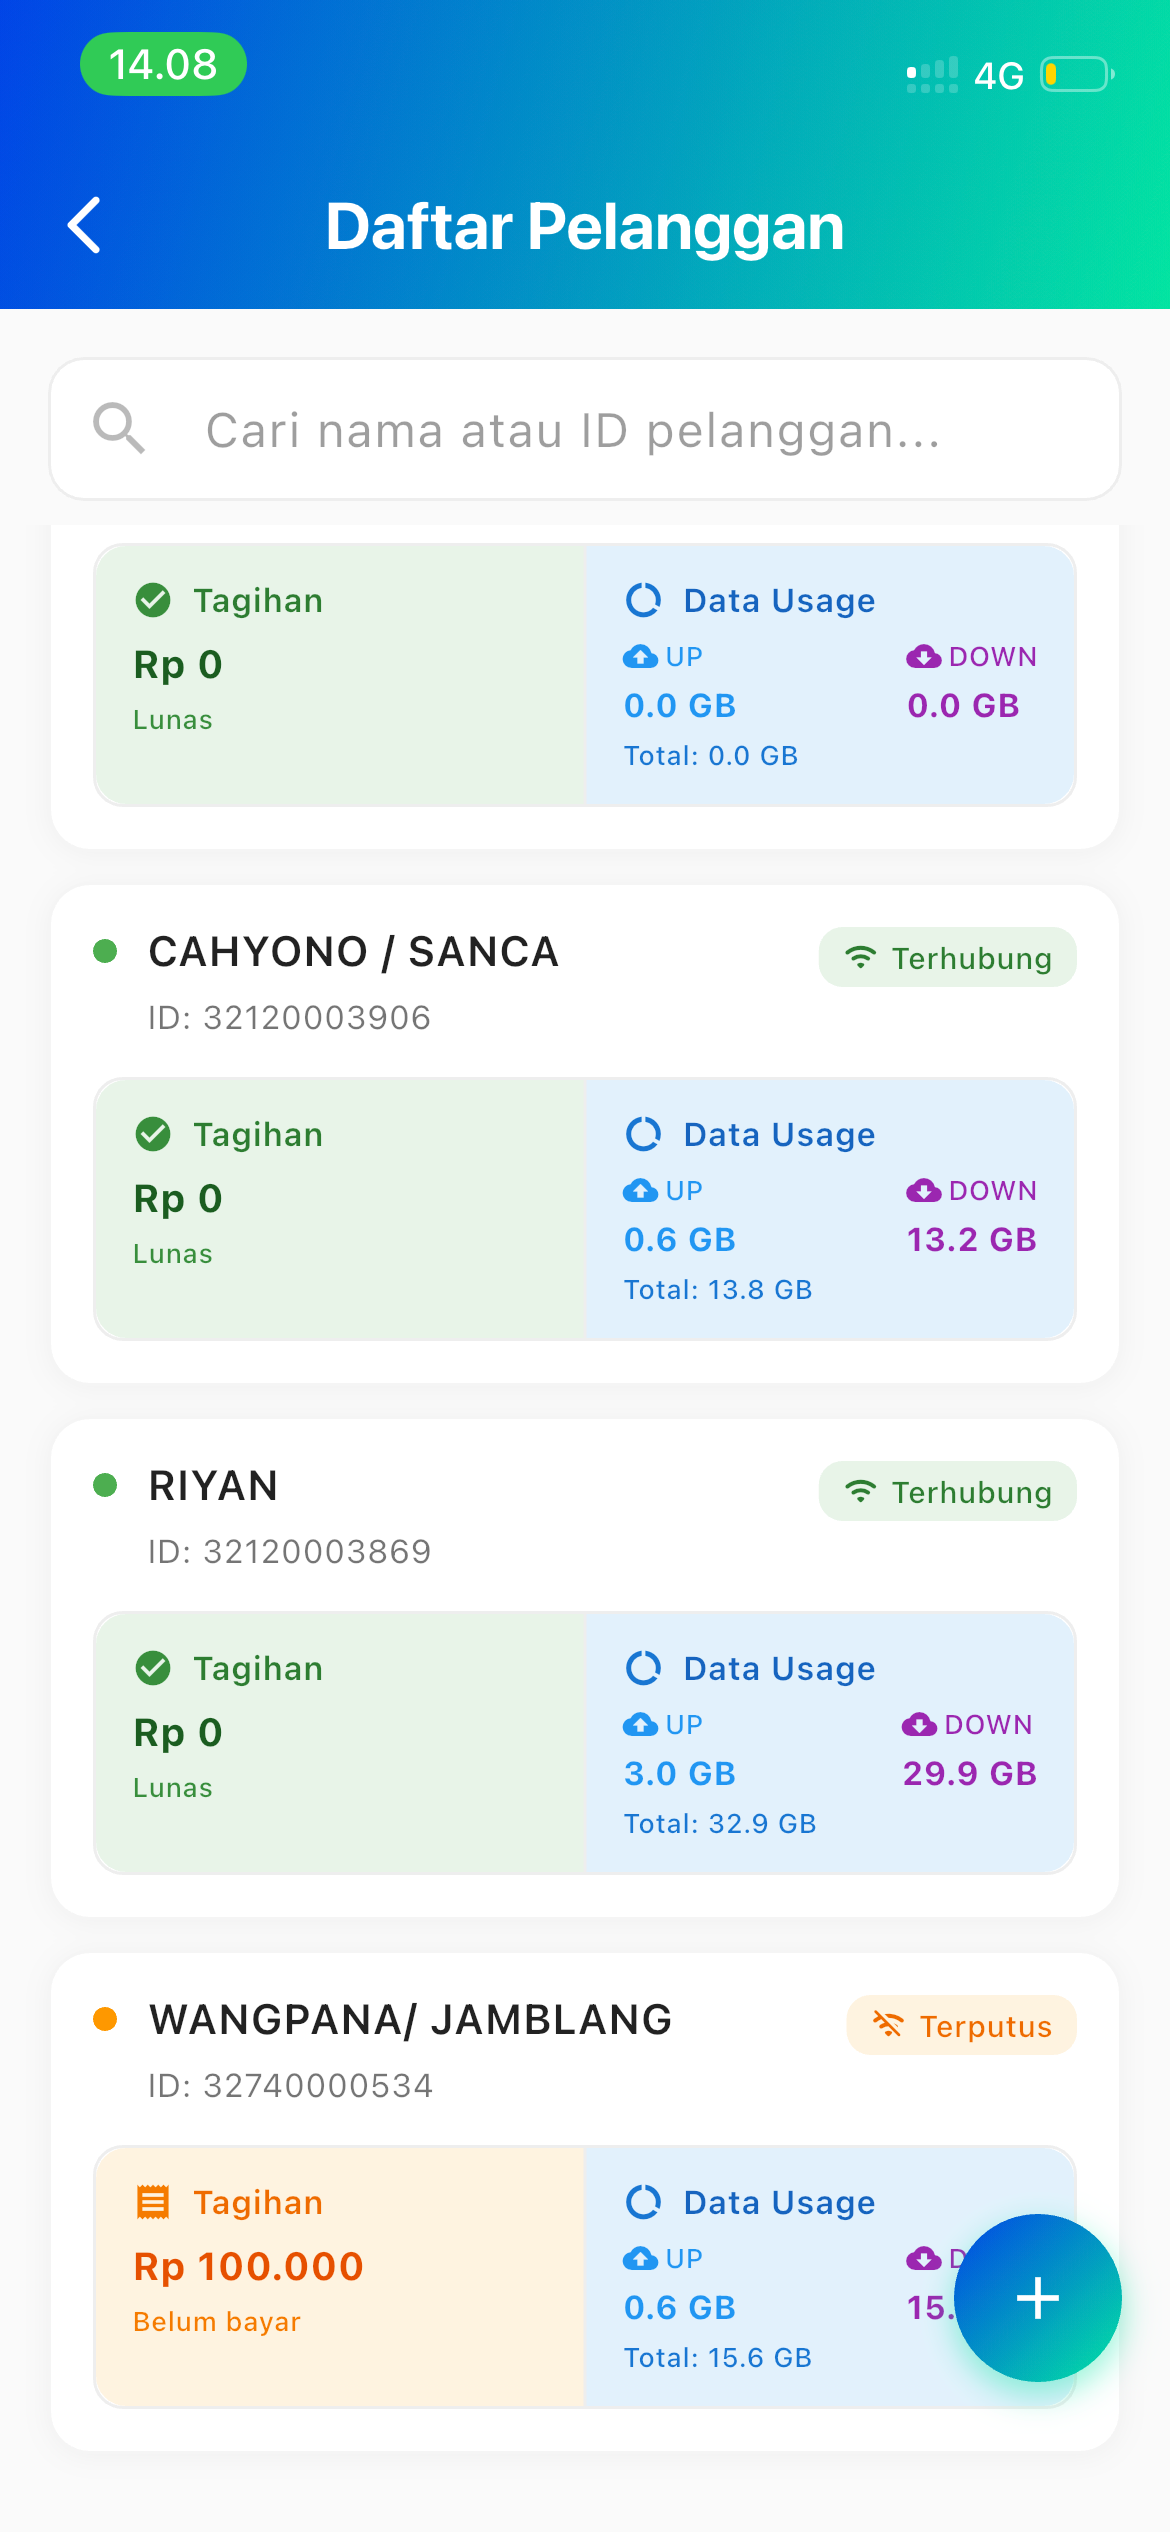Open the WANGPANA/ JAMBLANG customer

coord(410,2020)
